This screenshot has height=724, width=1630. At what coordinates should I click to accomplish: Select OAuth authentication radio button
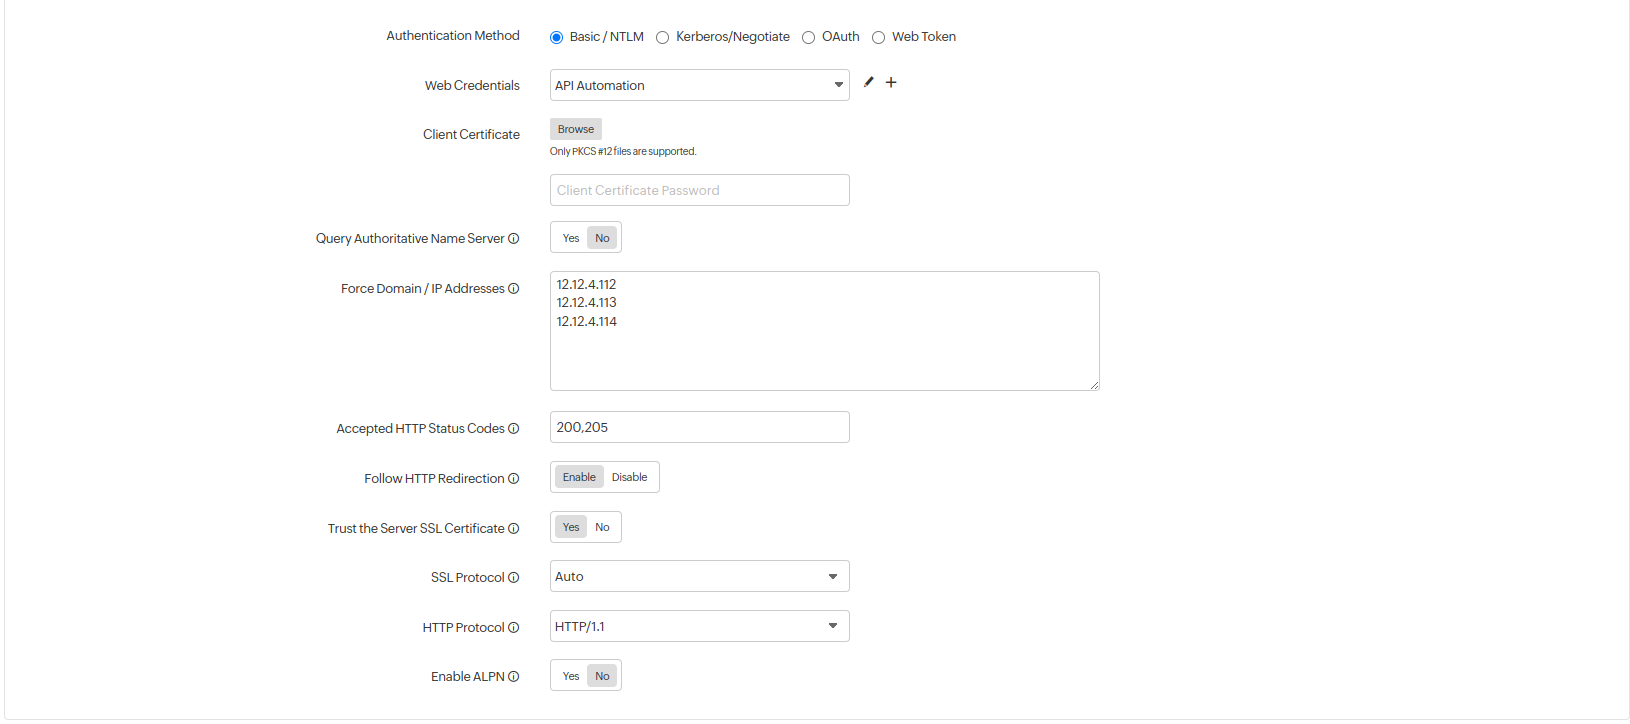coord(808,38)
